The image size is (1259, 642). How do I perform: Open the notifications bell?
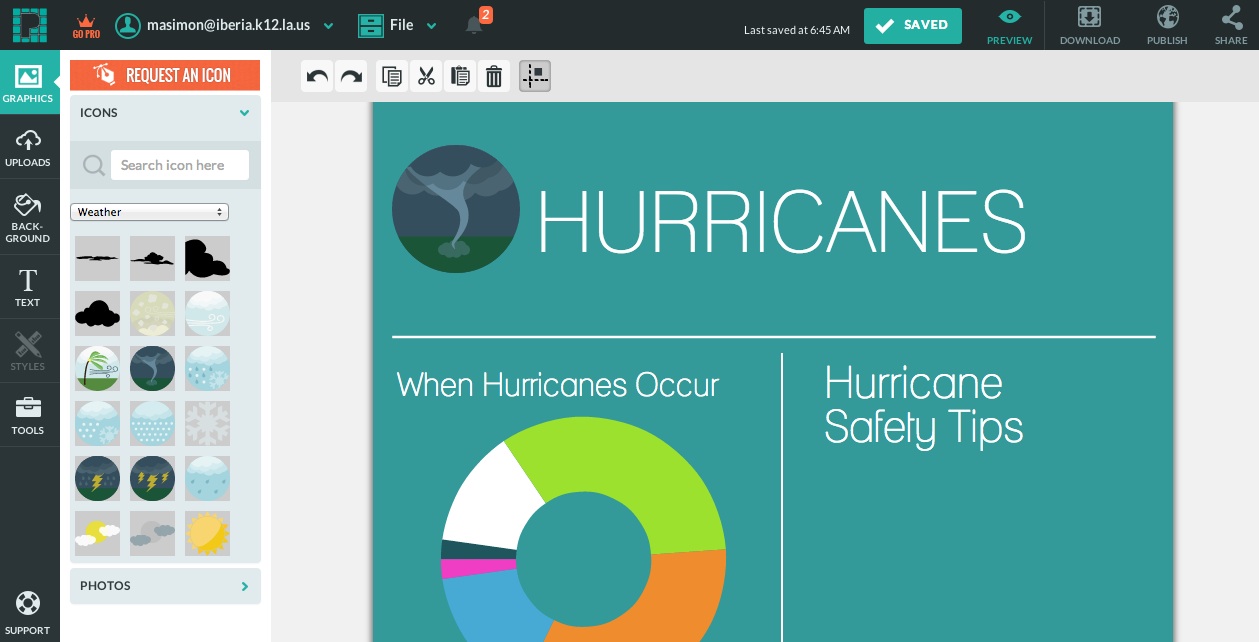point(474,25)
